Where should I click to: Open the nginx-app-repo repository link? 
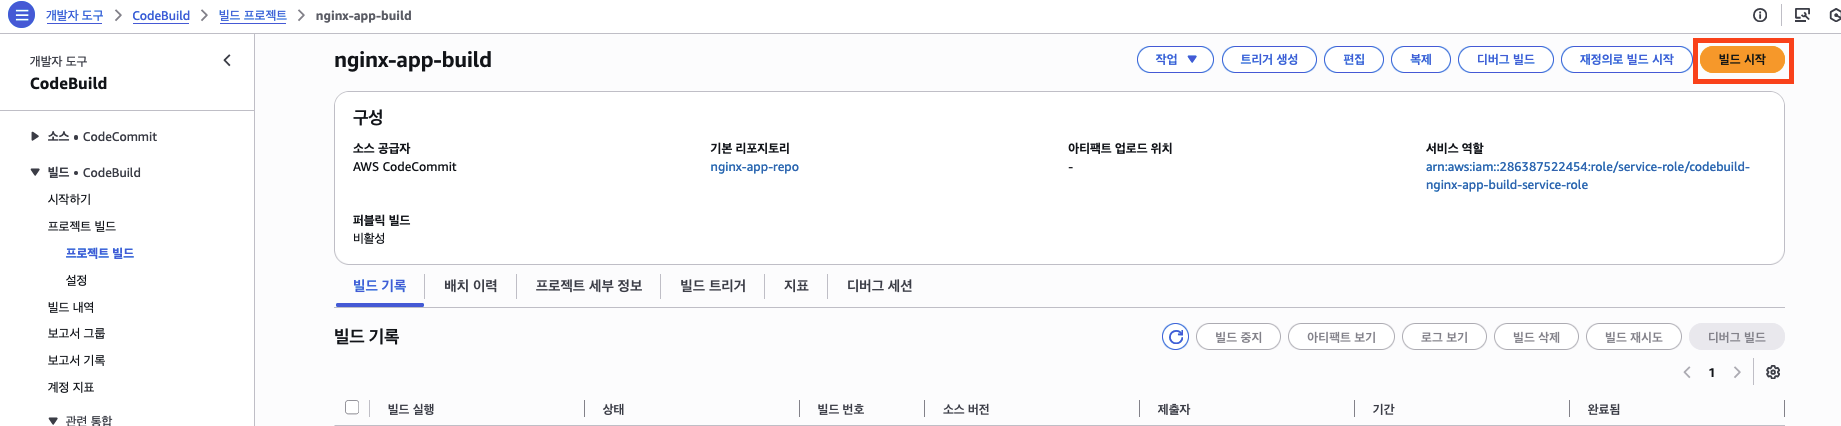tap(754, 167)
